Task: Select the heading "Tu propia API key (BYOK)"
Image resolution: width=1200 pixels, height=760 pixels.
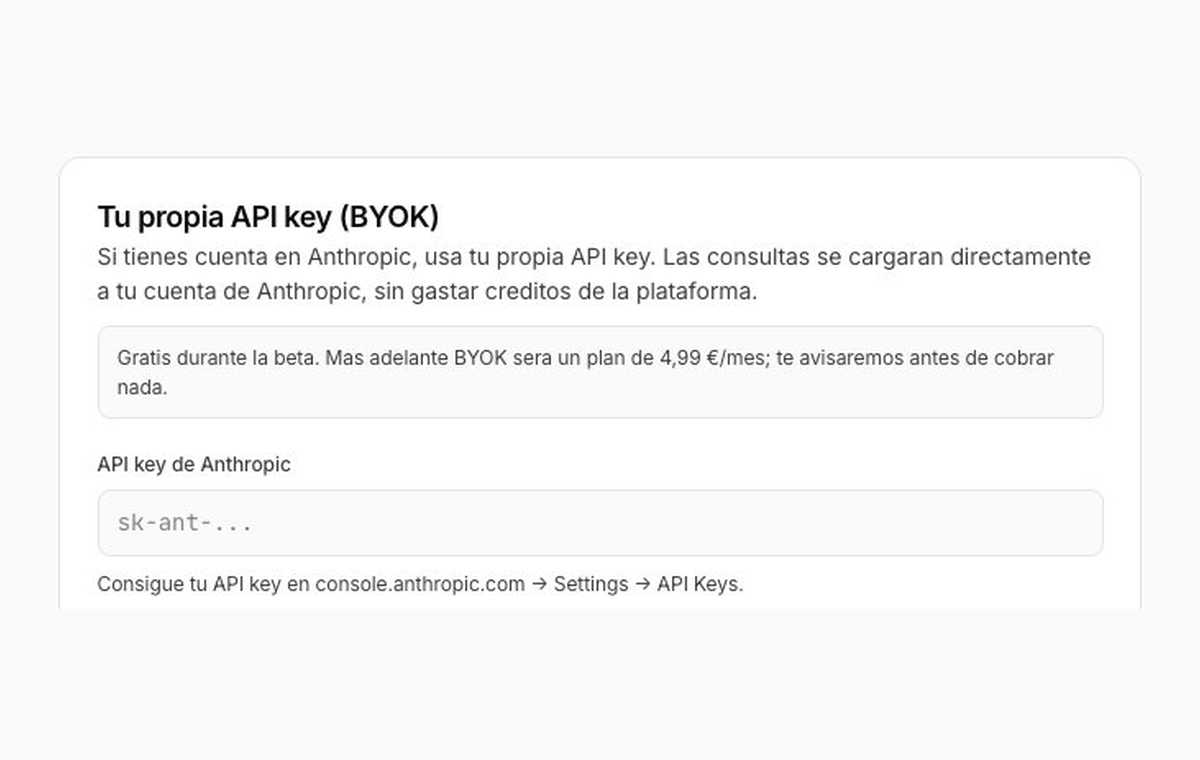Action: point(268,216)
